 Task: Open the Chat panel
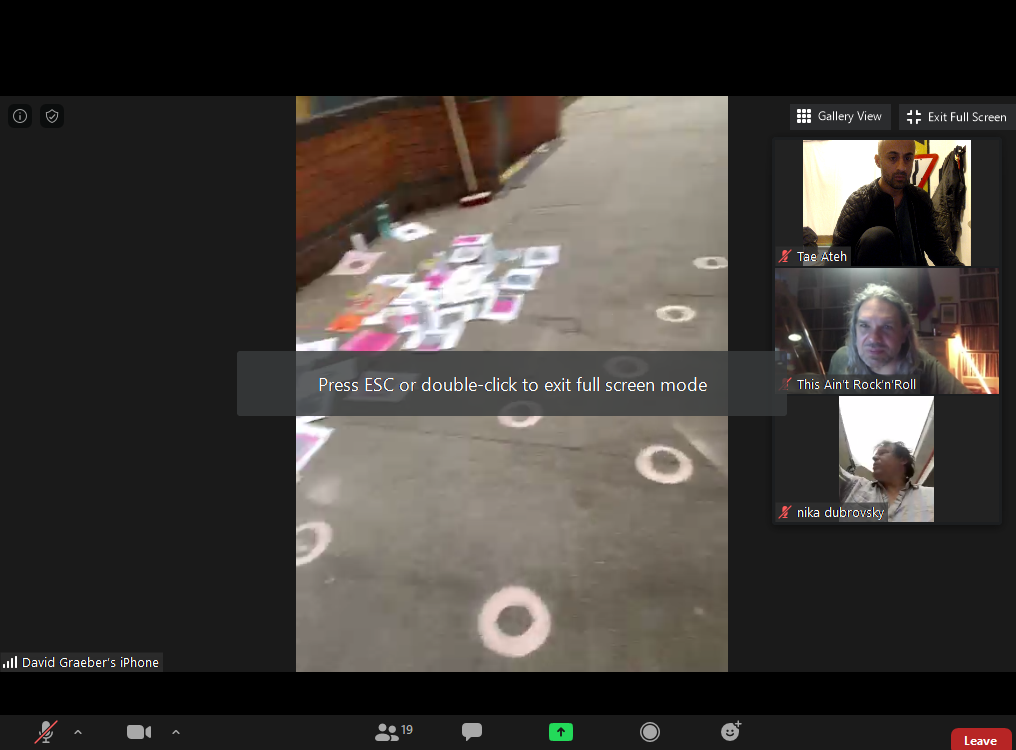click(472, 732)
